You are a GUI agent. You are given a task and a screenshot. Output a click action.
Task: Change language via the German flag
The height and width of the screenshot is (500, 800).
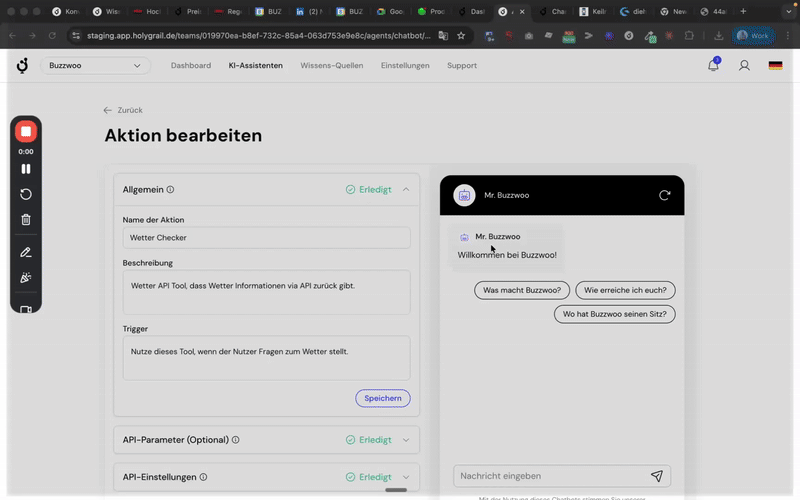tap(775, 66)
